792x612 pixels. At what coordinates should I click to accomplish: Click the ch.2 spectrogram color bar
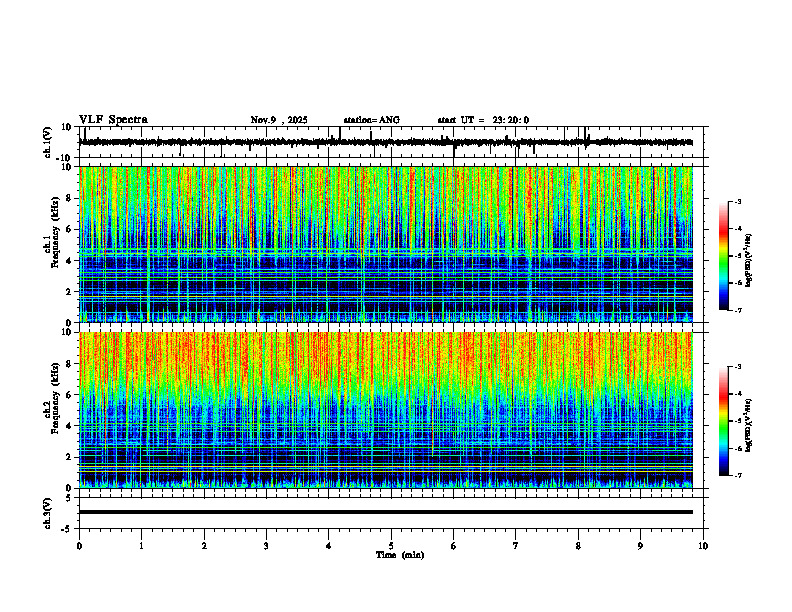pyautogui.click(x=724, y=421)
